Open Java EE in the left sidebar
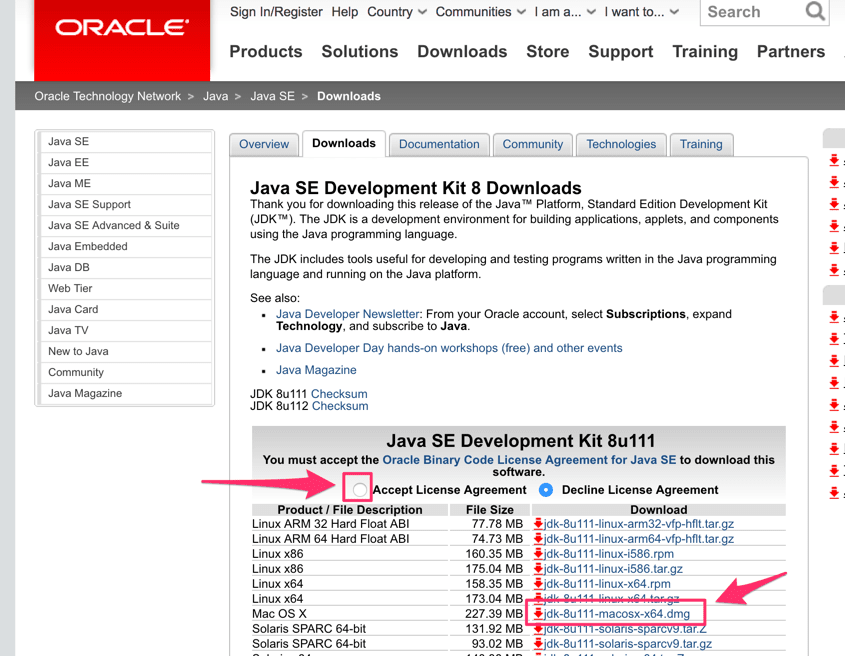The width and height of the screenshot is (845, 656). coord(126,162)
